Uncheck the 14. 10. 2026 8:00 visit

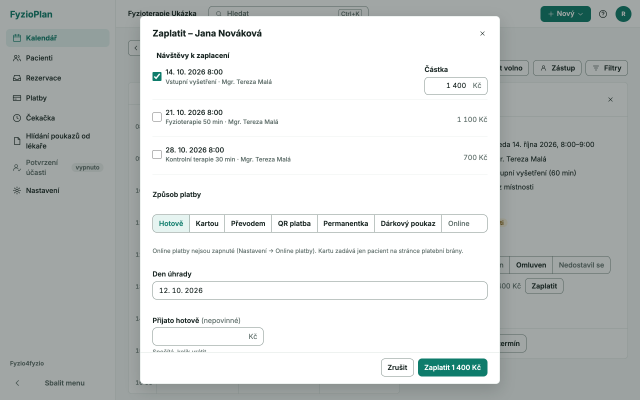(x=157, y=76)
